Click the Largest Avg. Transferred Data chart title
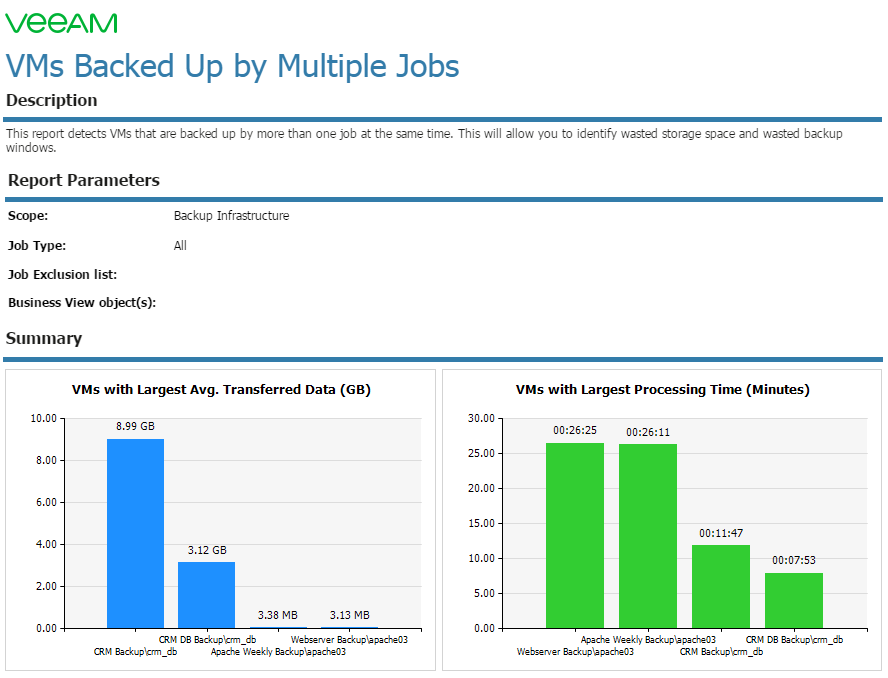The height and width of the screenshot is (678, 888). coord(221,390)
